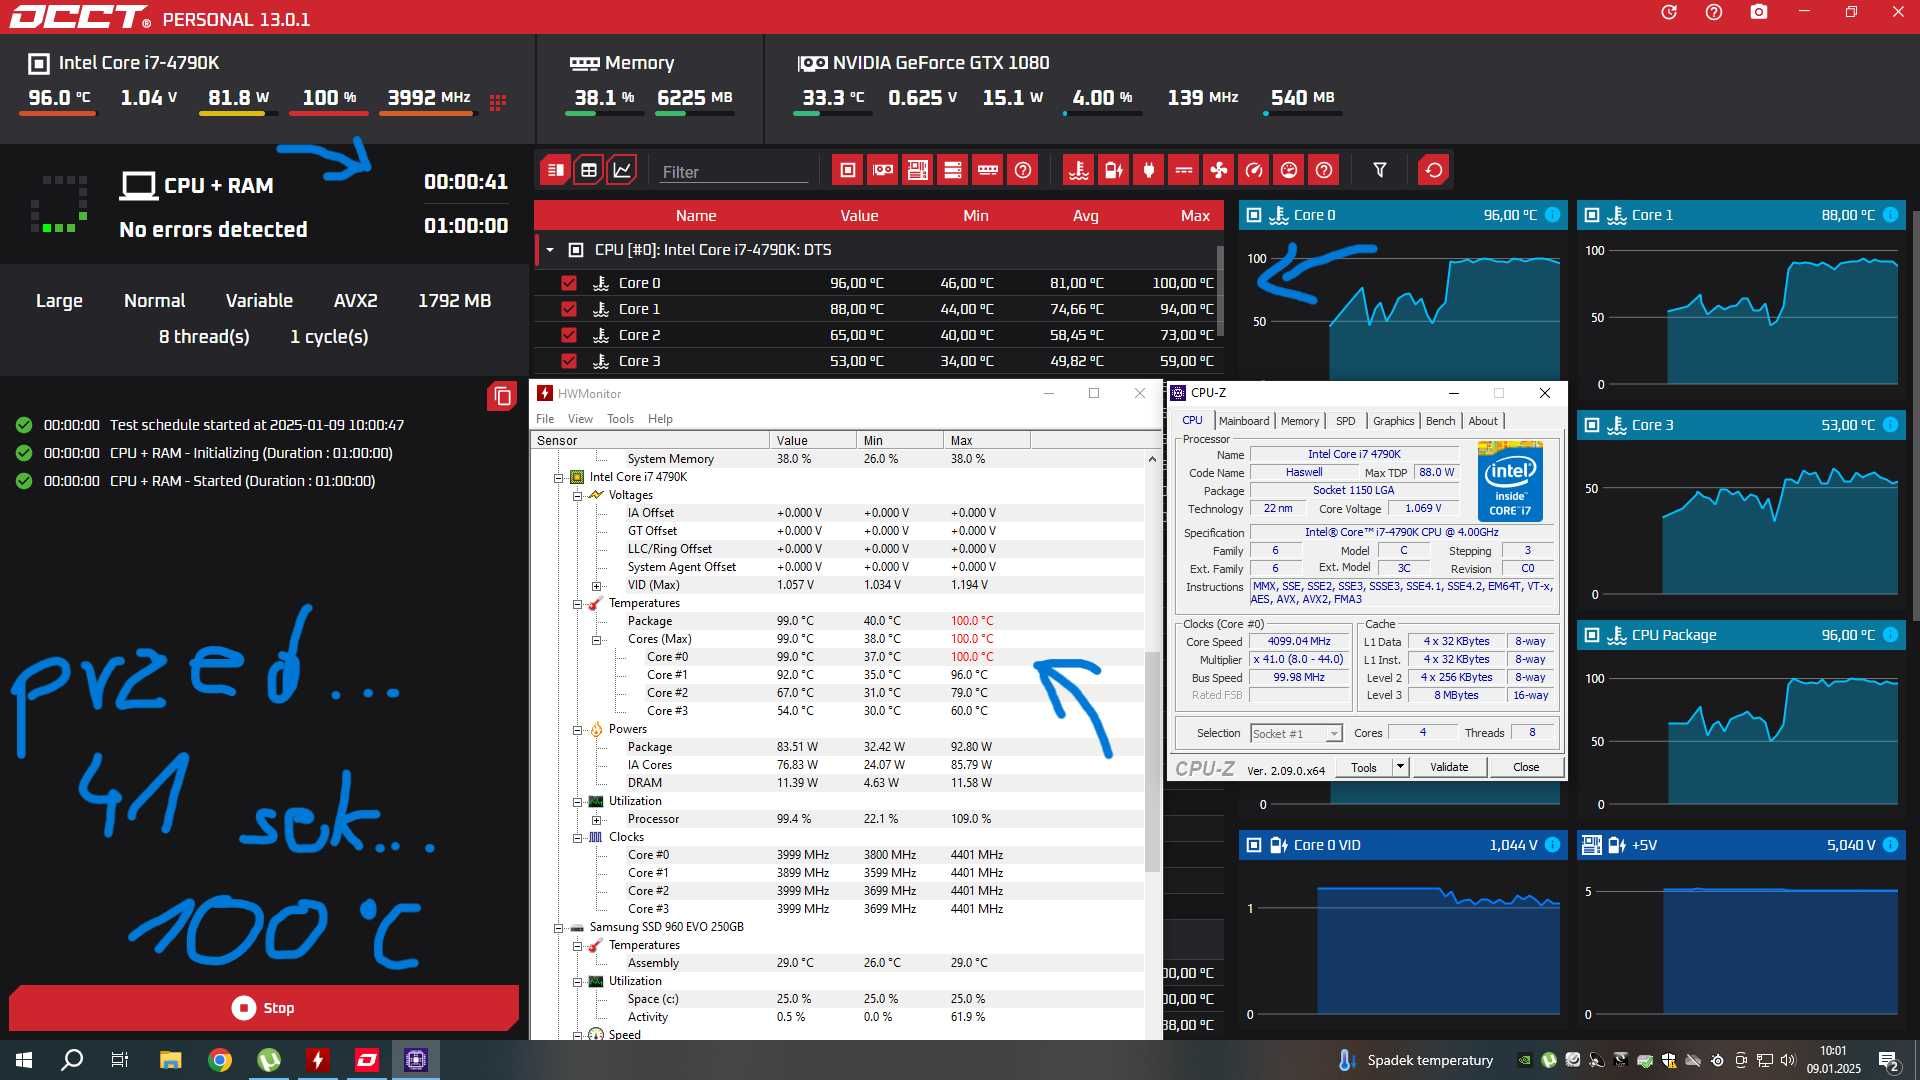Toggle storage sensors filter icon
This screenshot has height=1080, width=1920.
(x=953, y=170)
